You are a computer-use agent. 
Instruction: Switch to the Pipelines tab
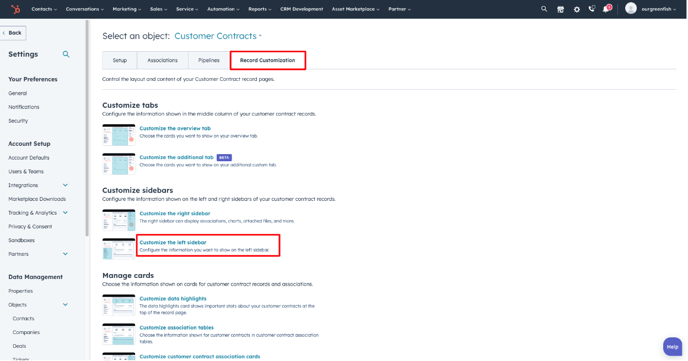(x=209, y=61)
